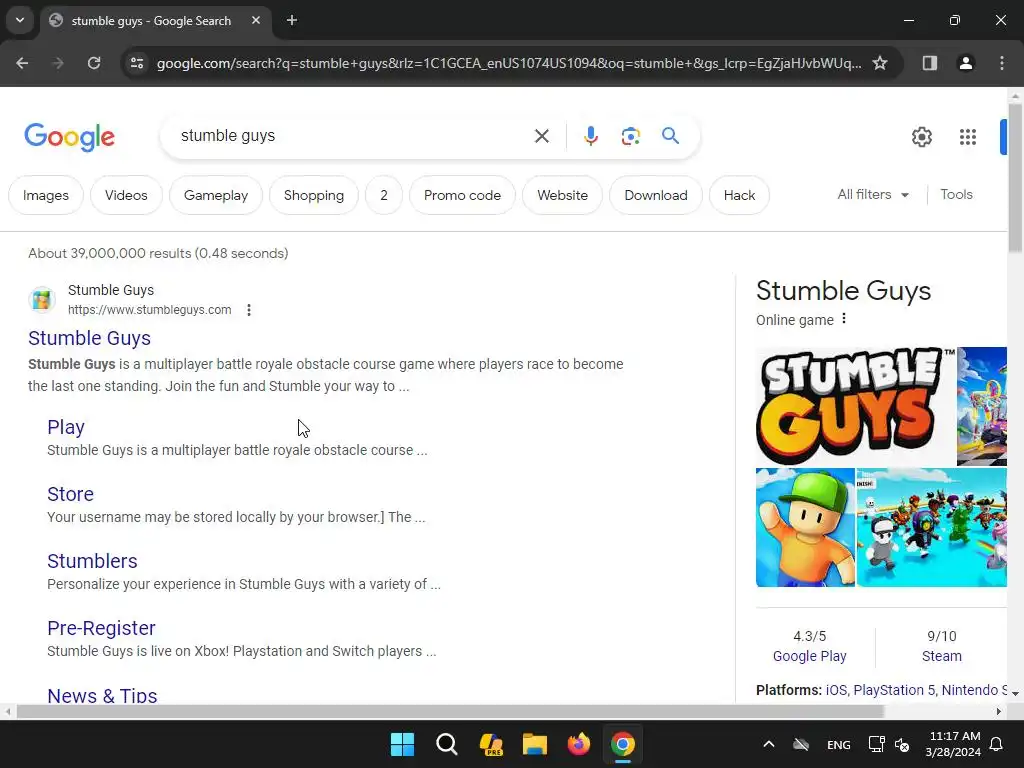Open Google apps grid icon
This screenshot has width=1024, height=768.
point(968,137)
